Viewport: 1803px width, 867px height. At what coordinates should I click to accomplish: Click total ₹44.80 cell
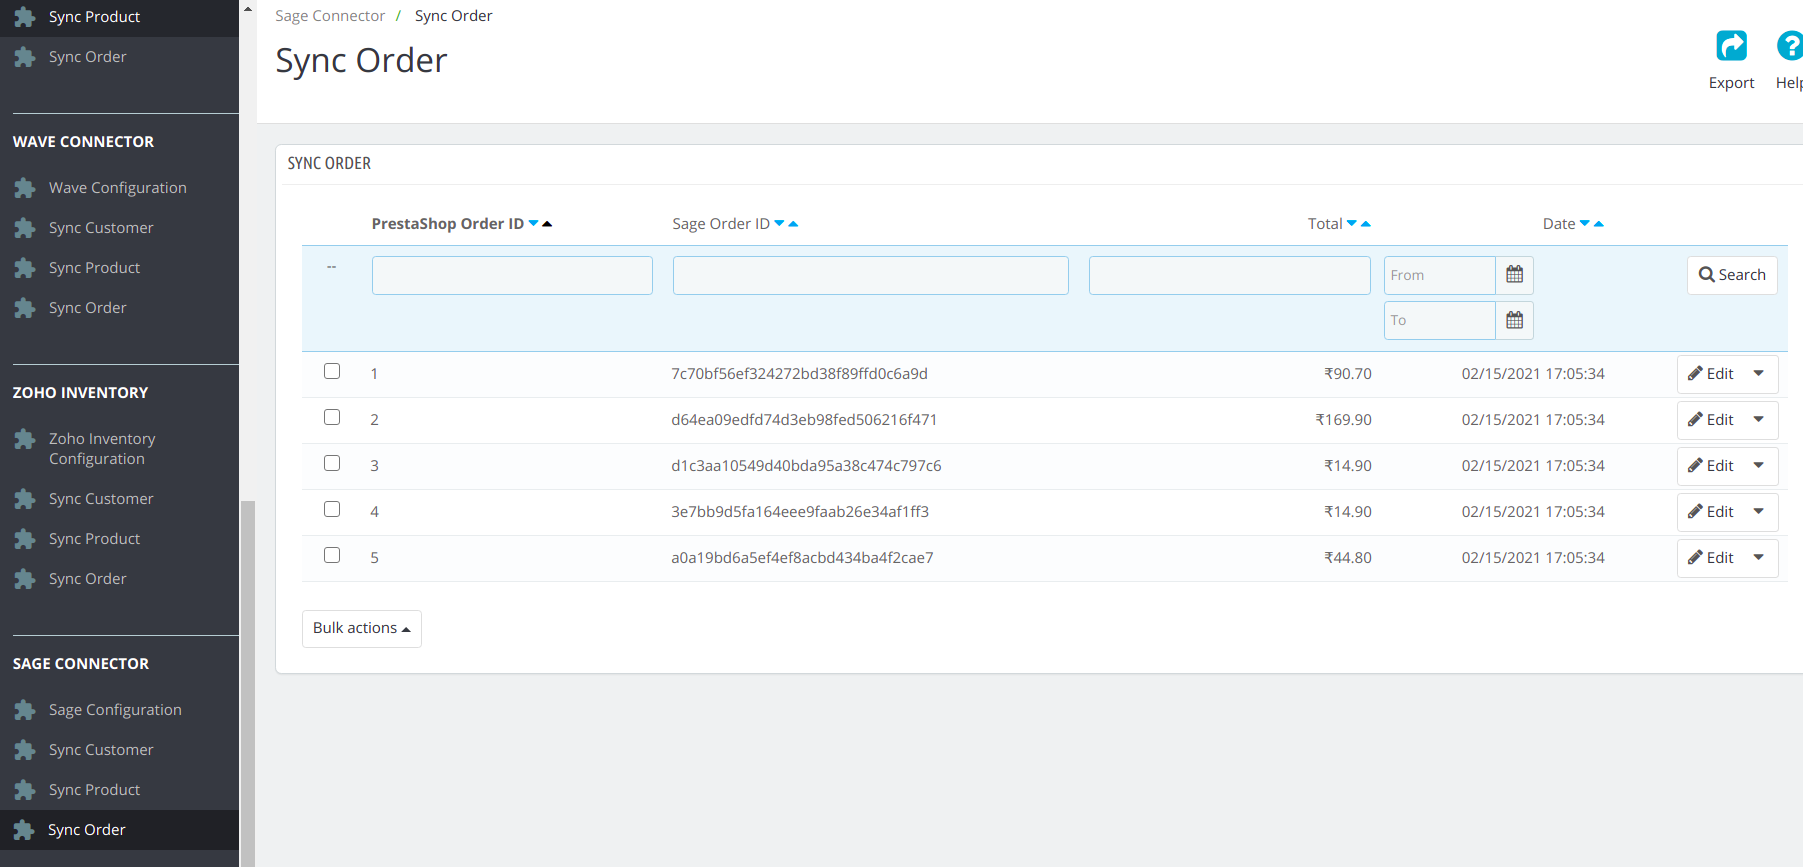(1348, 558)
